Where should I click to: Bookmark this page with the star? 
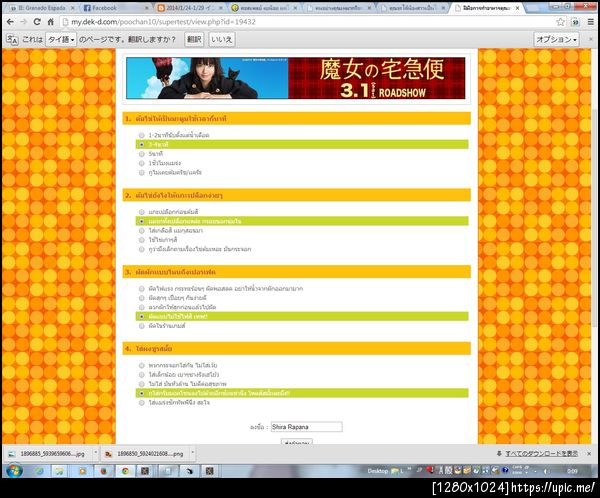coord(561,22)
